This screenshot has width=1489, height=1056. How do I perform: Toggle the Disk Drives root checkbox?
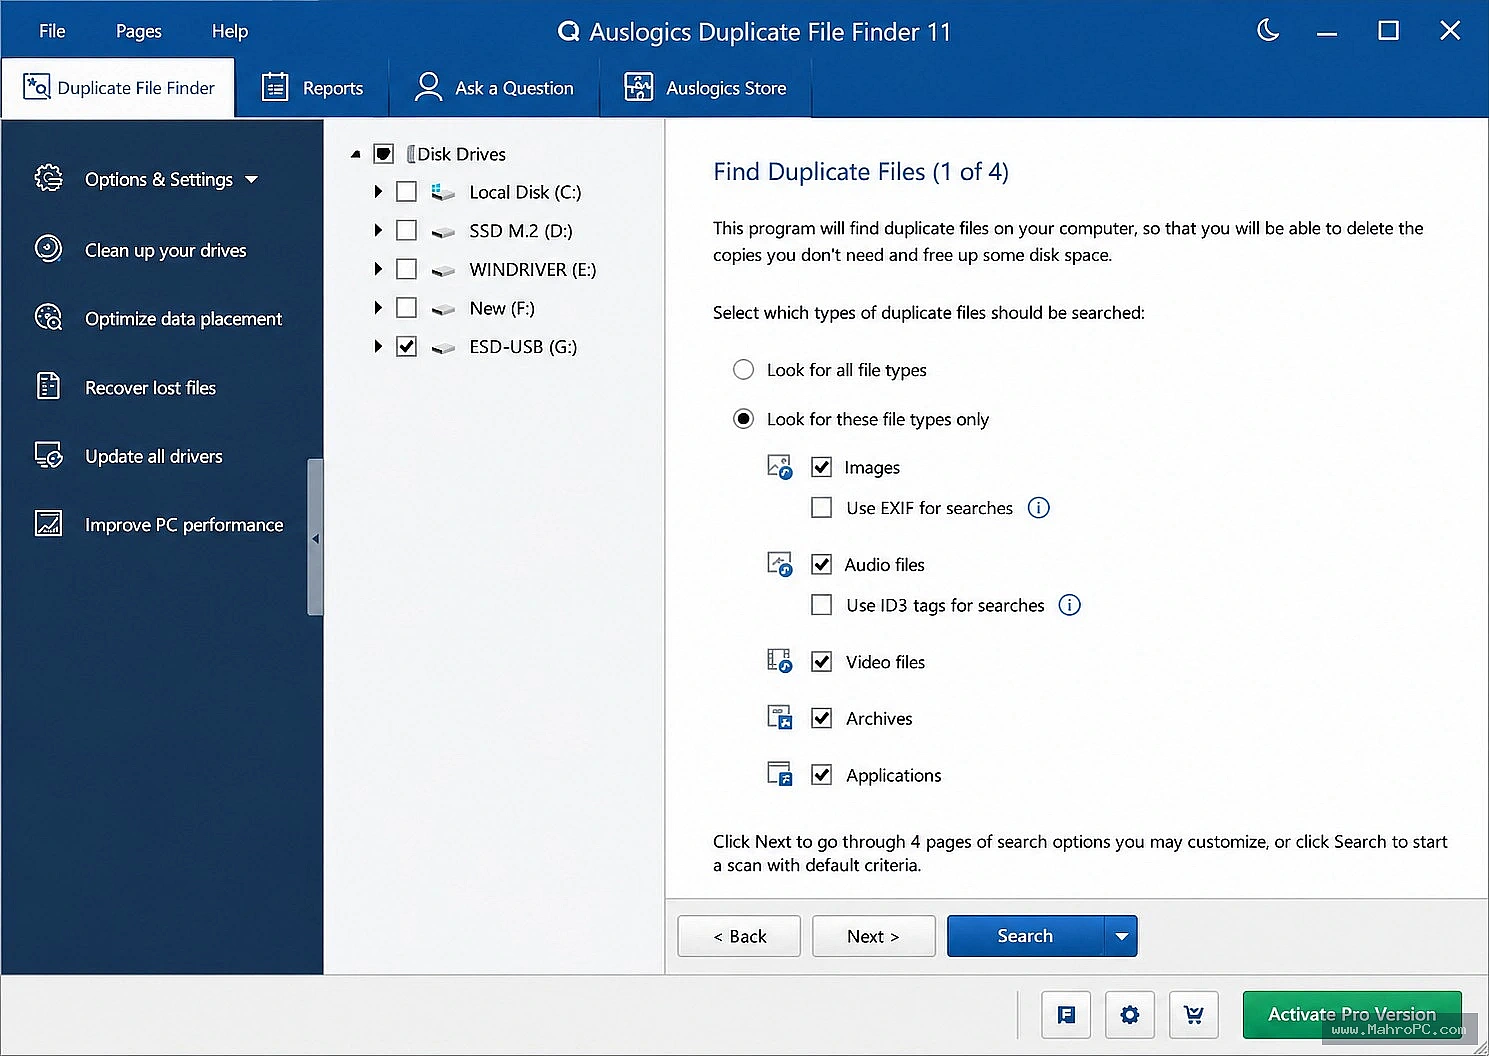click(x=383, y=153)
